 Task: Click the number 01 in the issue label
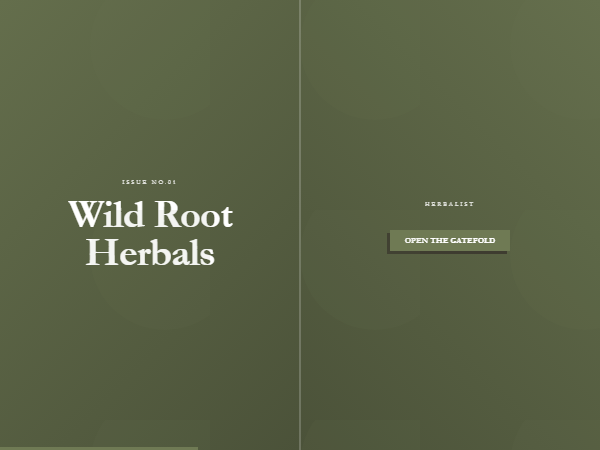coord(172,182)
